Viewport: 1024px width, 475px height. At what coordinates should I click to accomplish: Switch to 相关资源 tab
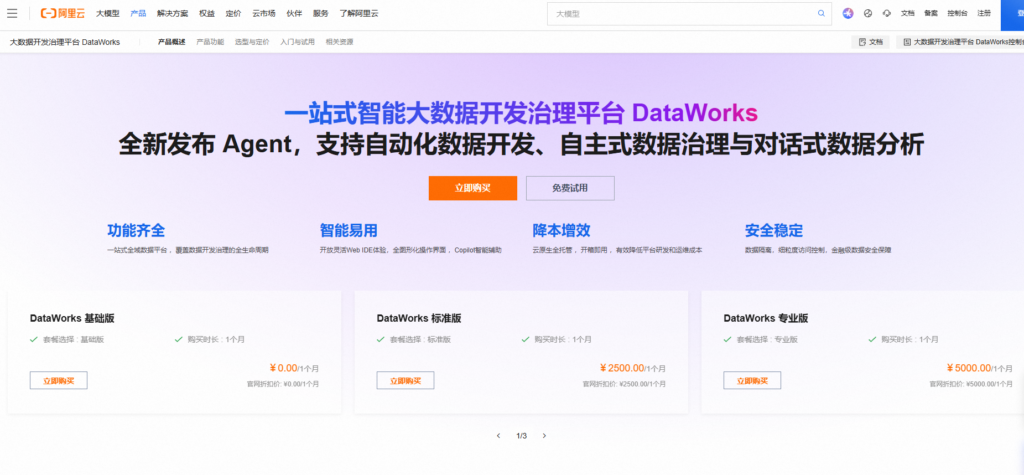[x=340, y=42]
